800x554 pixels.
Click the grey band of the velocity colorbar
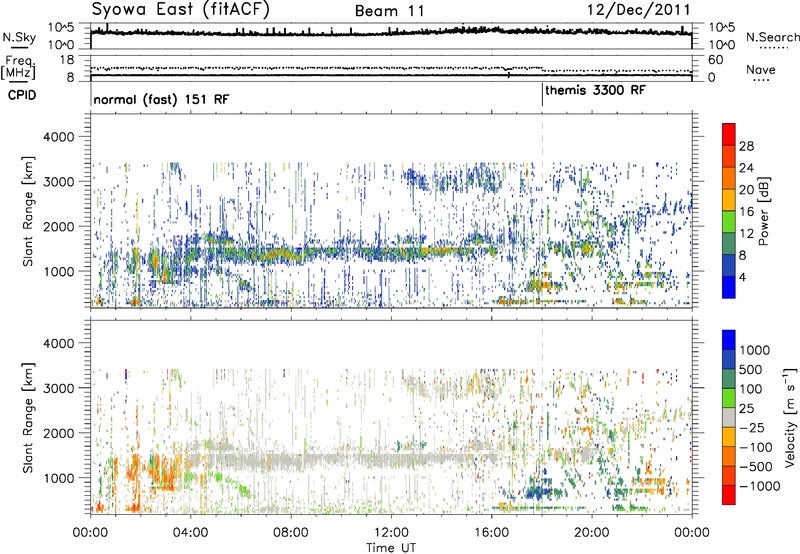coord(729,417)
